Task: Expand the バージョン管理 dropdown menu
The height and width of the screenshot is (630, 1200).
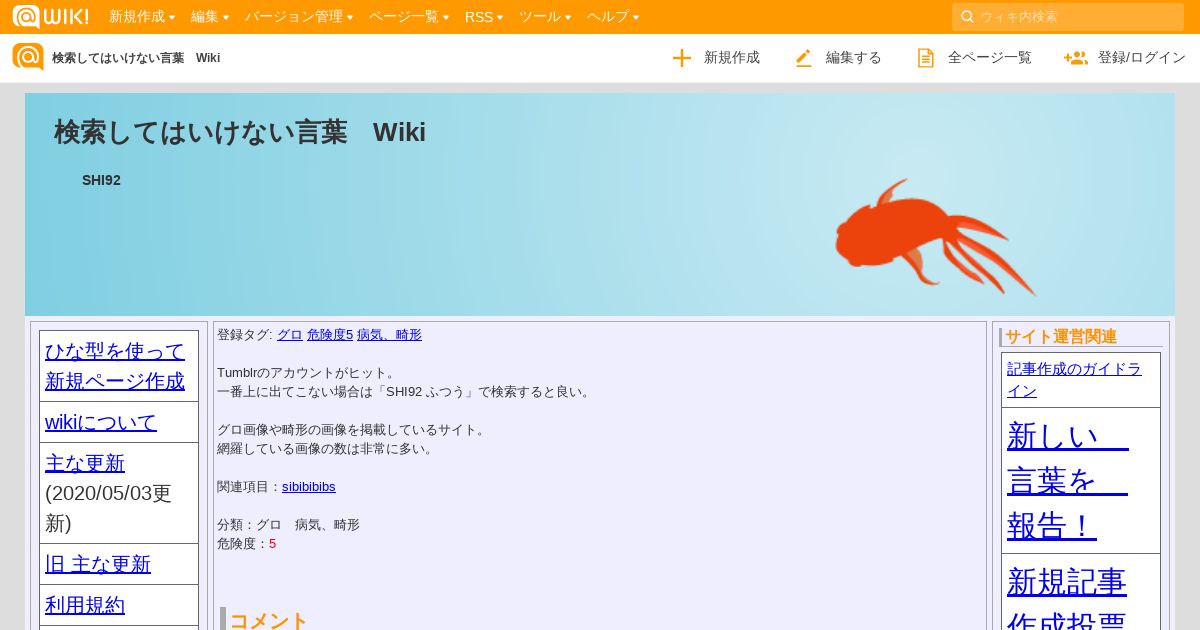Action: [x=299, y=16]
